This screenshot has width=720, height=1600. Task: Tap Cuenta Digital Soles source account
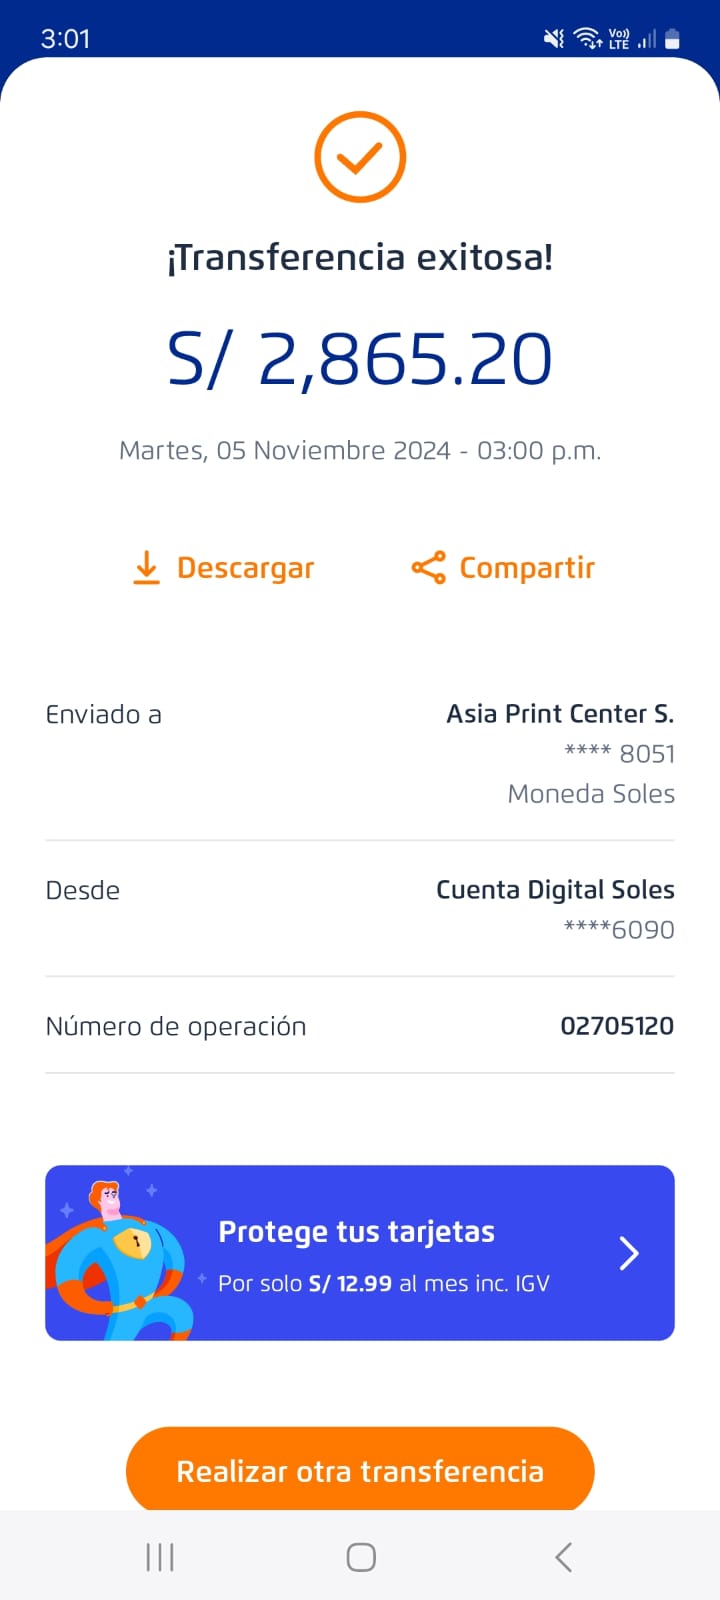(x=555, y=890)
